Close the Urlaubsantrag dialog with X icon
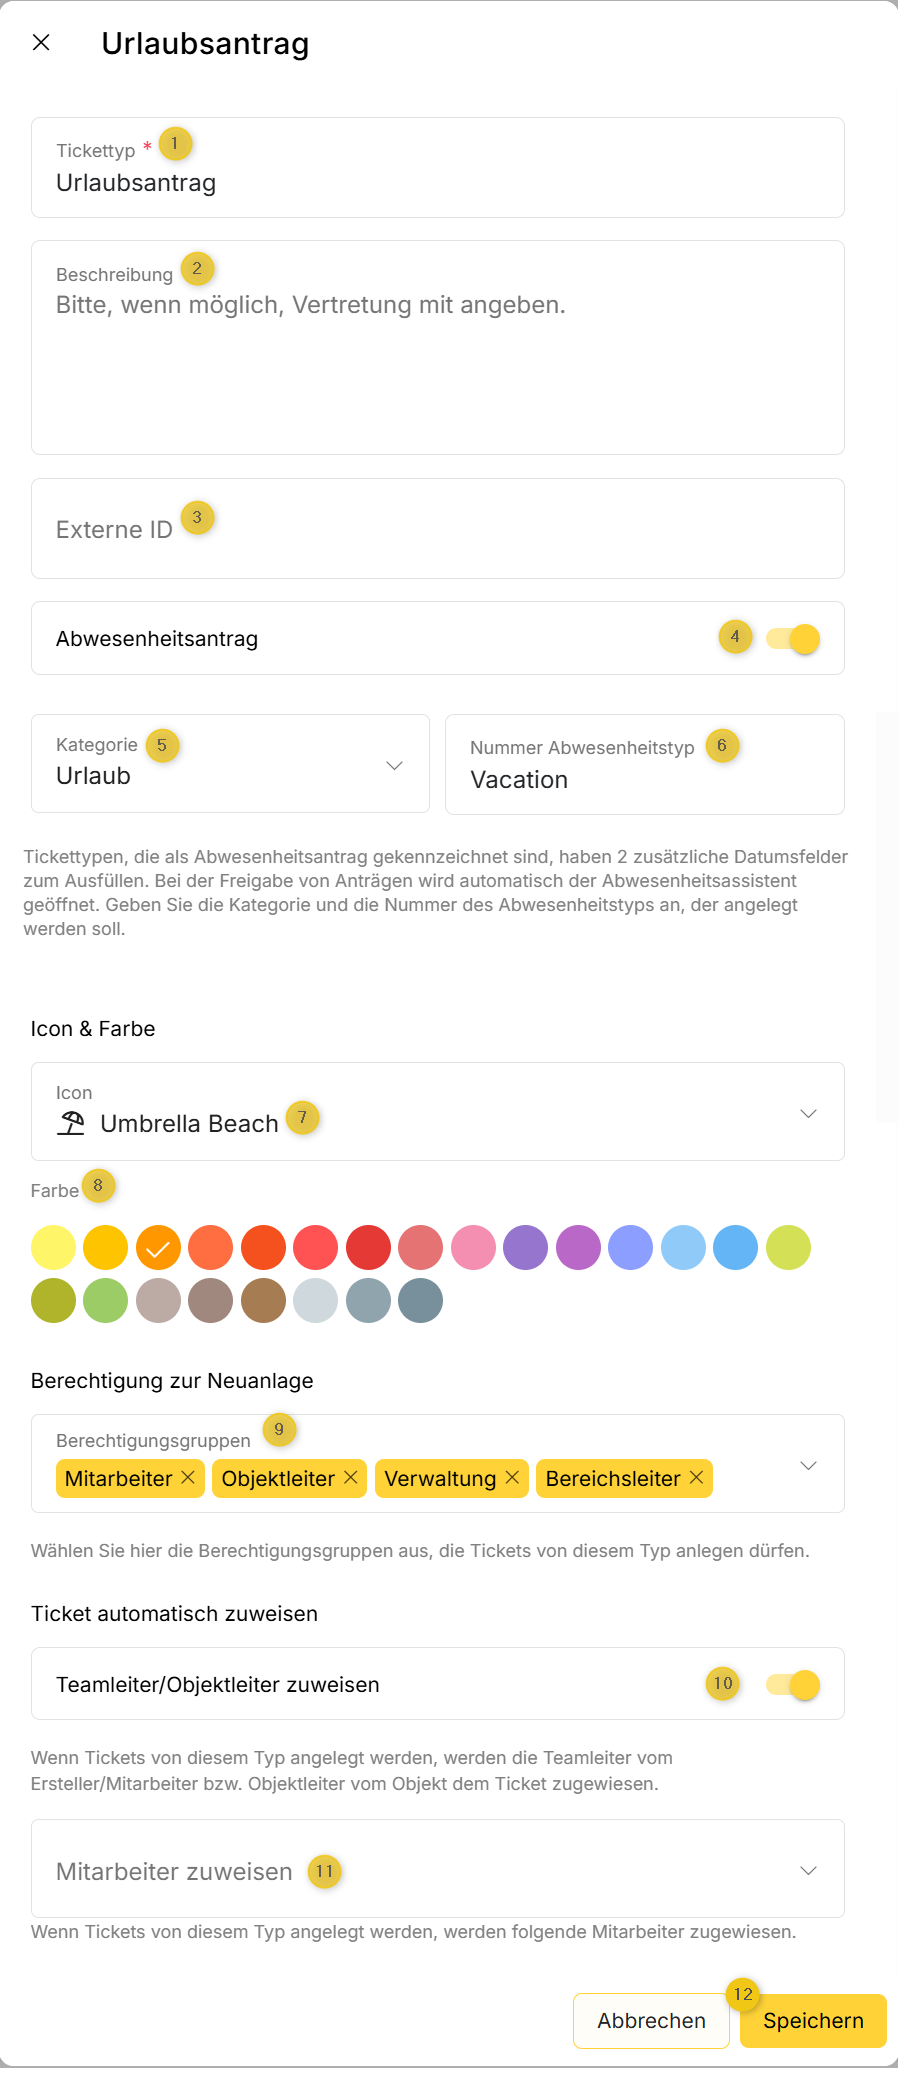The image size is (898, 2073). [x=41, y=42]
